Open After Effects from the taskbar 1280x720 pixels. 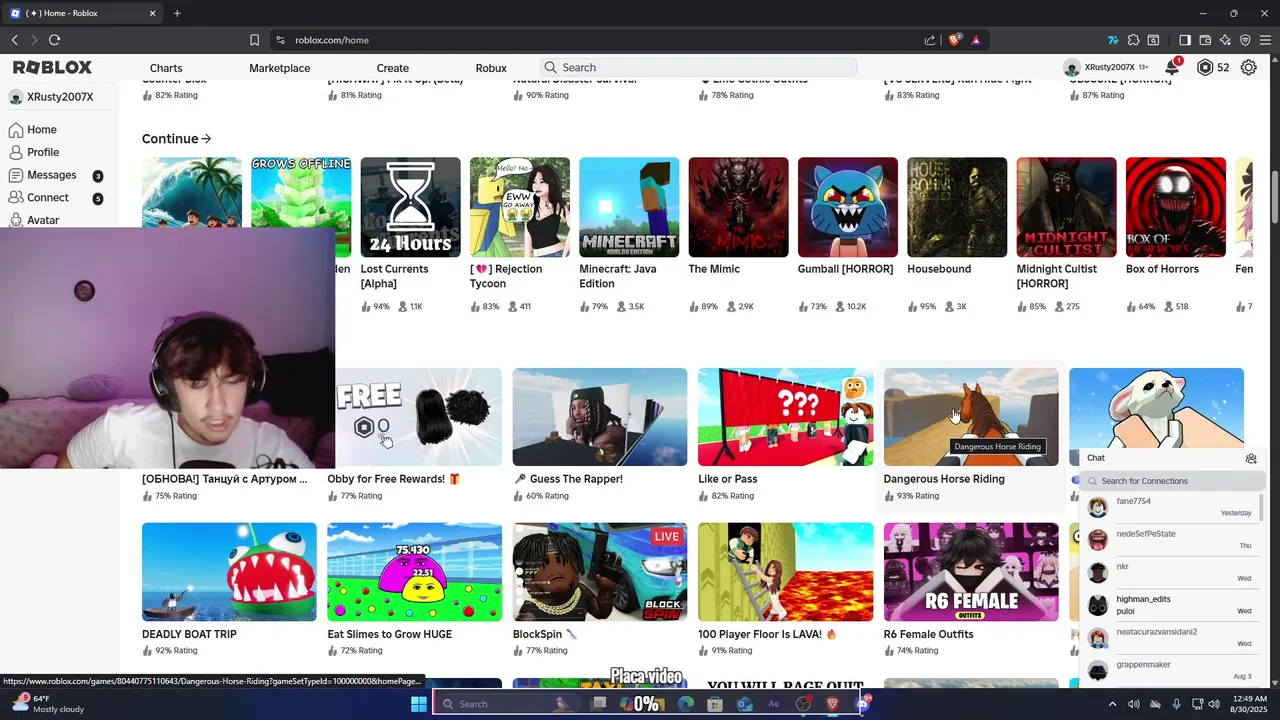773,704
